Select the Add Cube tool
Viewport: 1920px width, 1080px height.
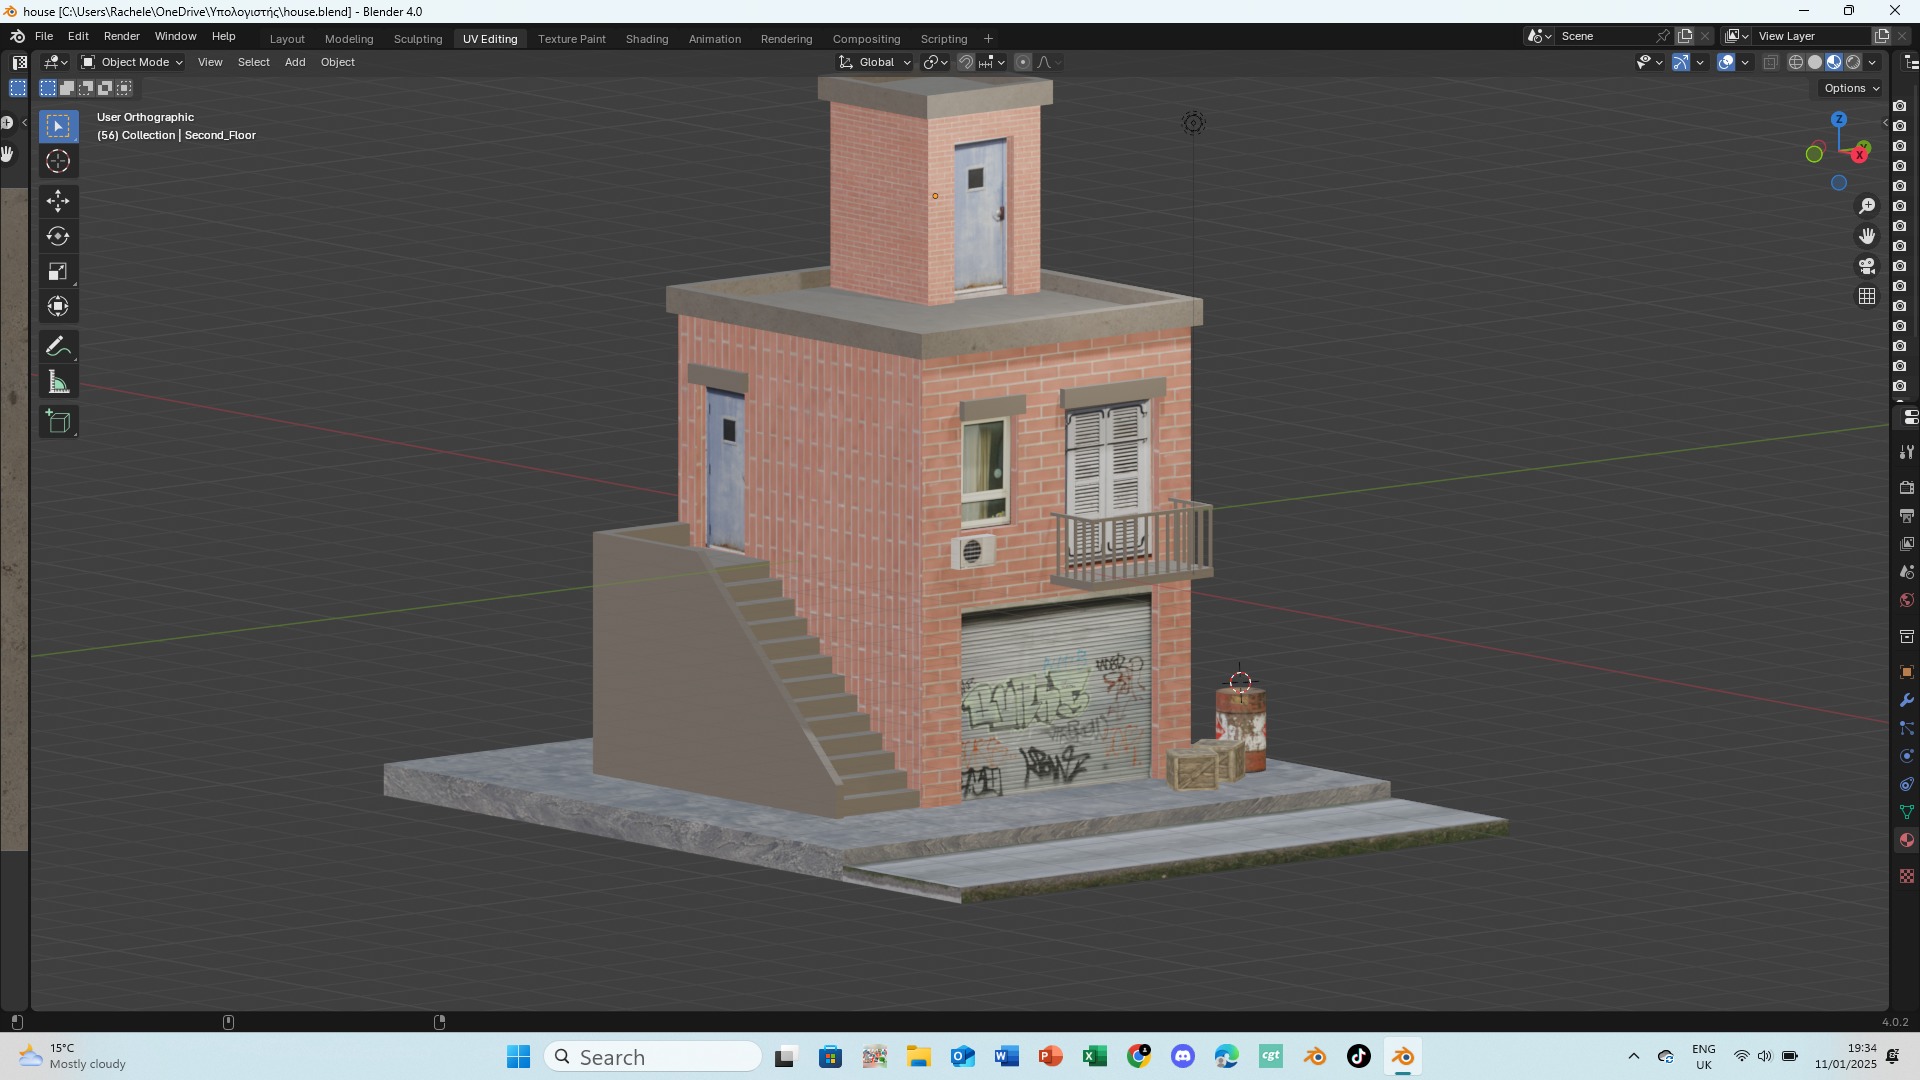(58, 422)
